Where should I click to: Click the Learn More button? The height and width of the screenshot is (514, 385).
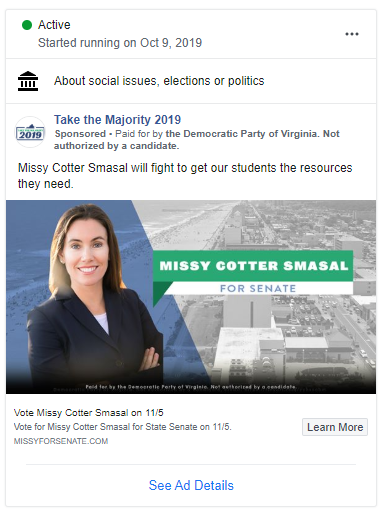[x=335, y=427]
